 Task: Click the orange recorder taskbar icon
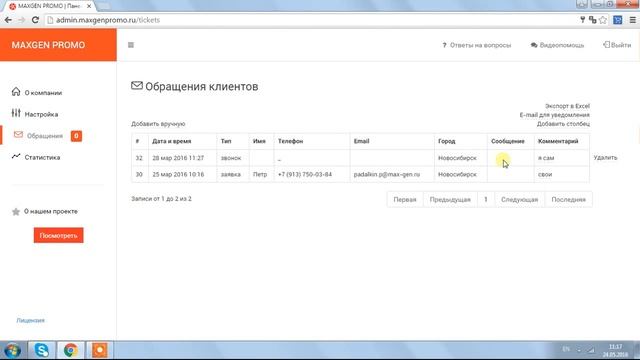point(100,350)
